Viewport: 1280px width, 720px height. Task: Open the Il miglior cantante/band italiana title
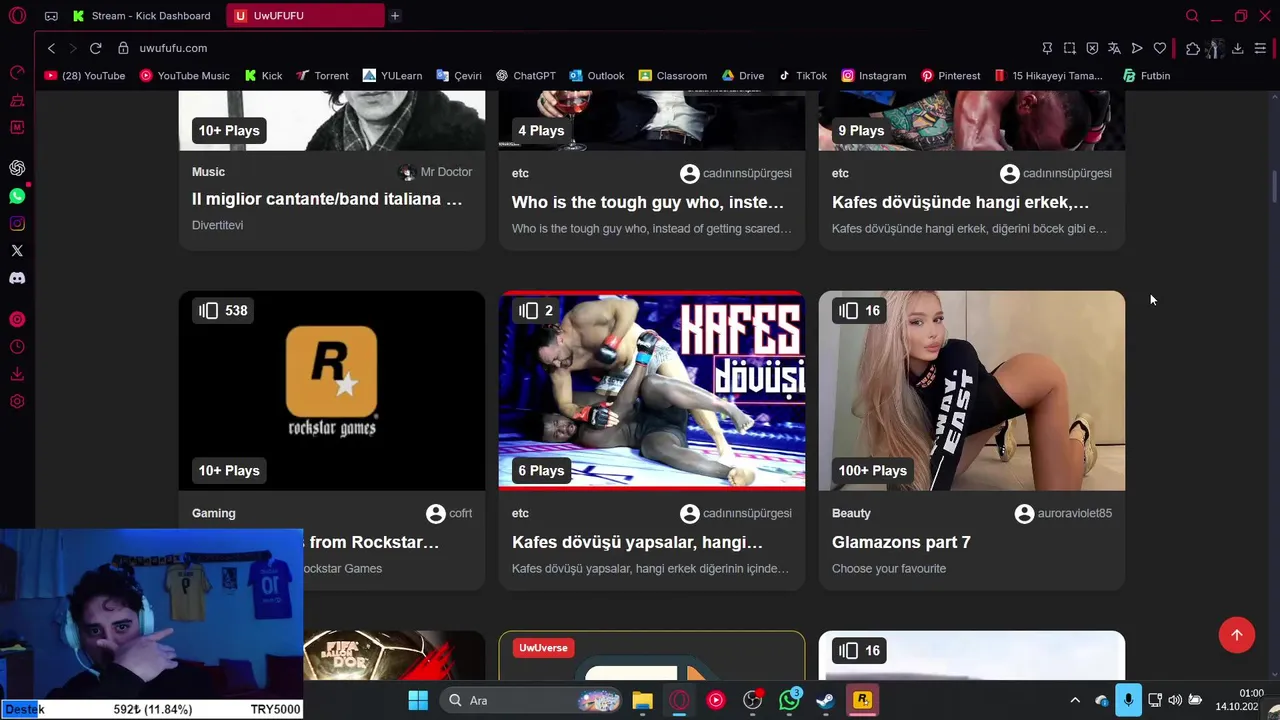coord(327,199)
